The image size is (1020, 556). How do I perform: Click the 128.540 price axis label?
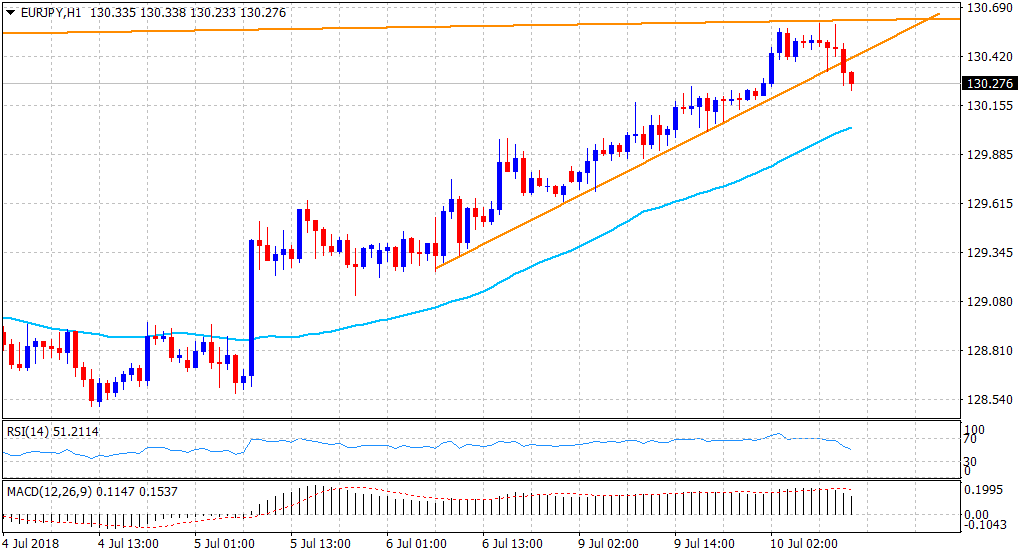click(x=986, y=400)
